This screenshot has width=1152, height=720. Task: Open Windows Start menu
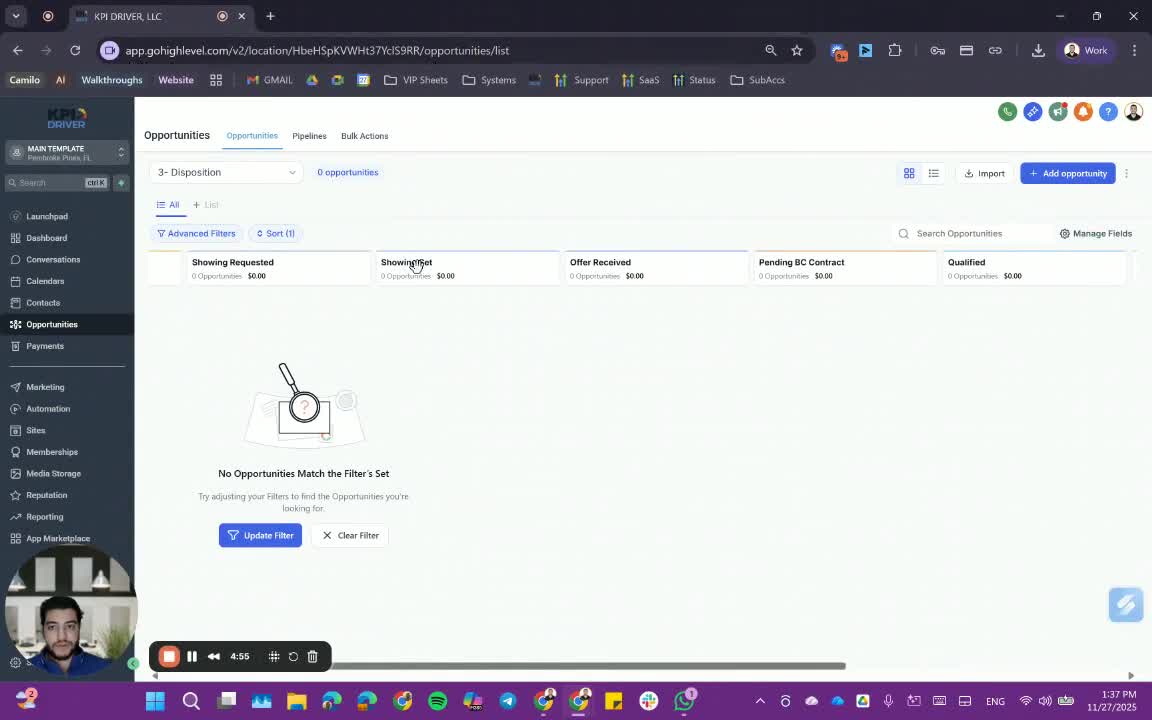[x=155, y=700]
